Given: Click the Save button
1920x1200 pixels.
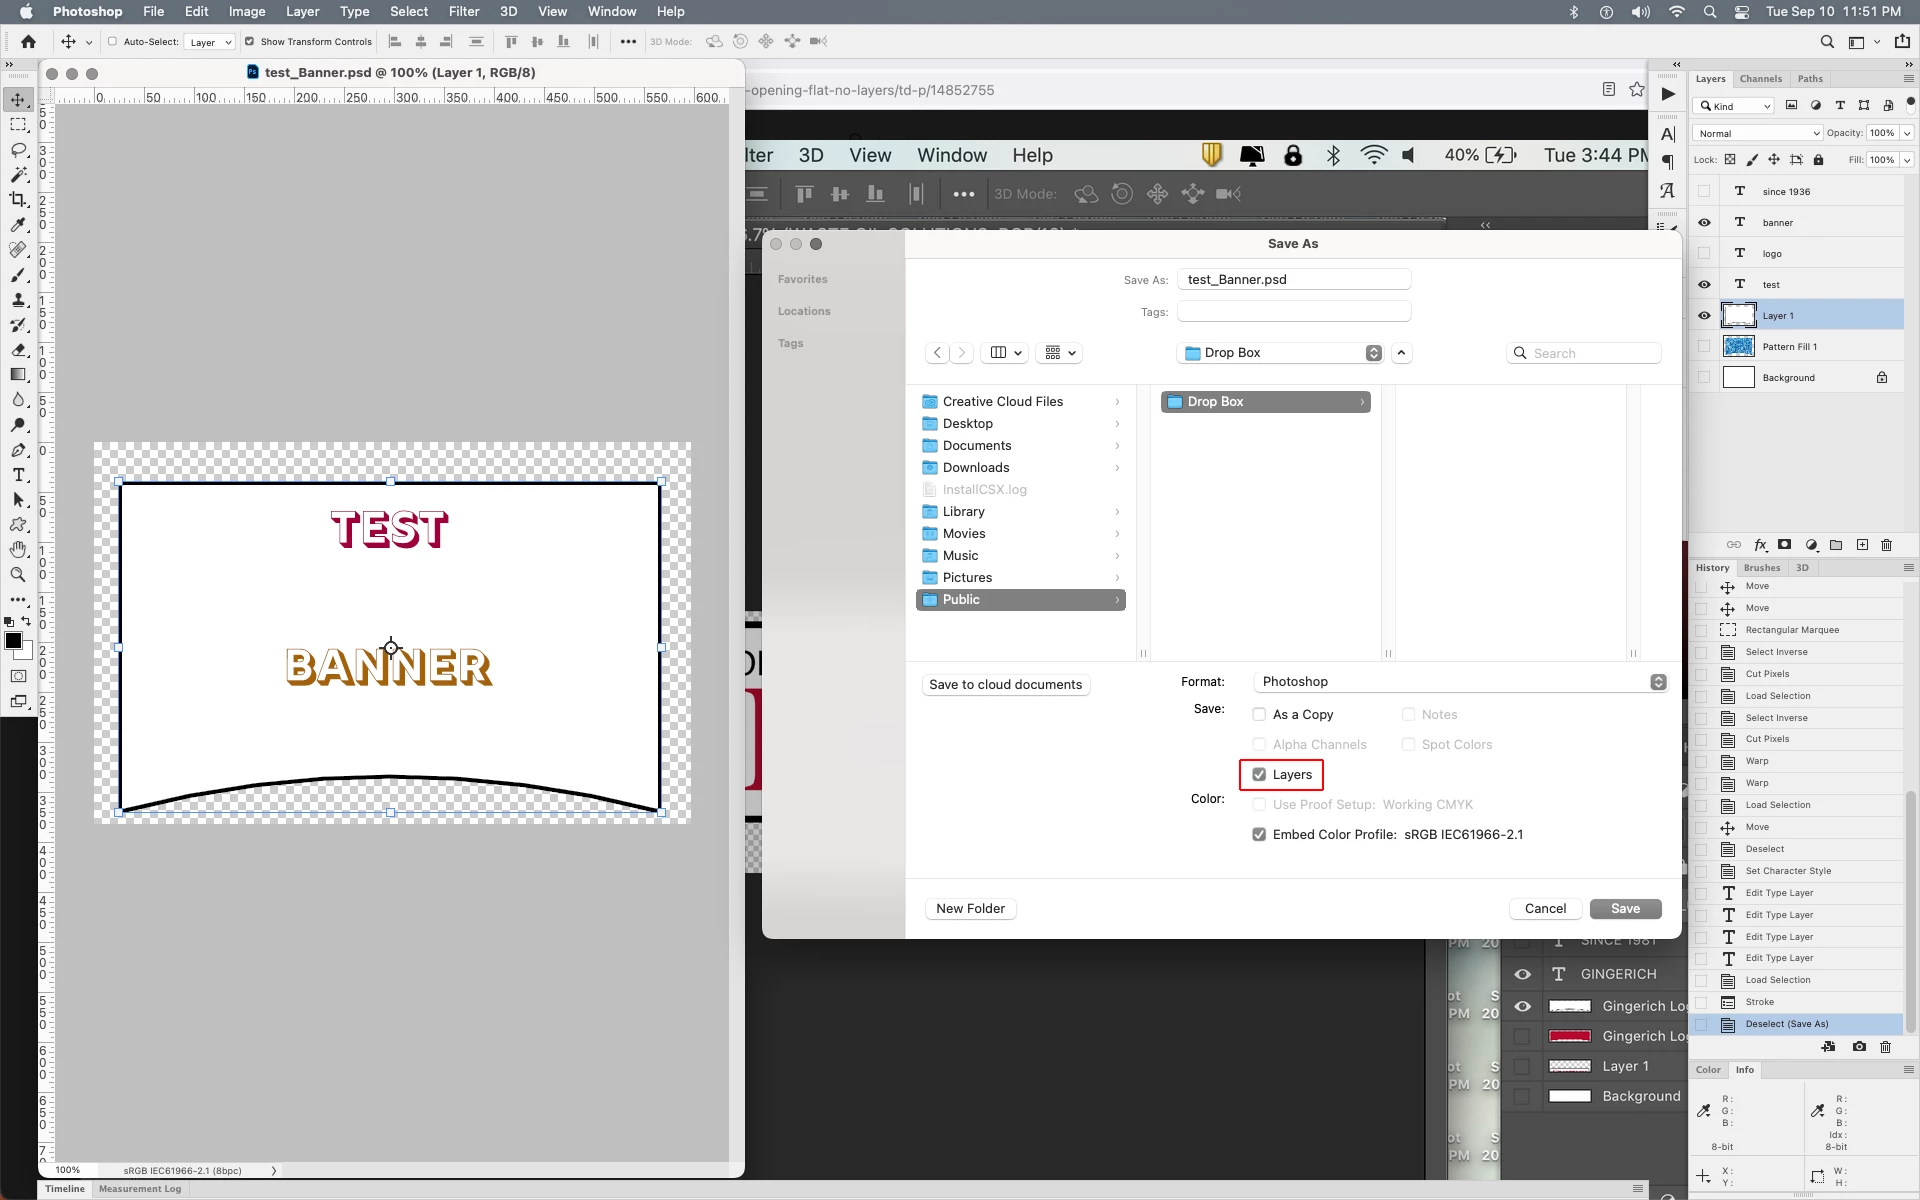Looking at the screenshot, I should (1625, 908).
